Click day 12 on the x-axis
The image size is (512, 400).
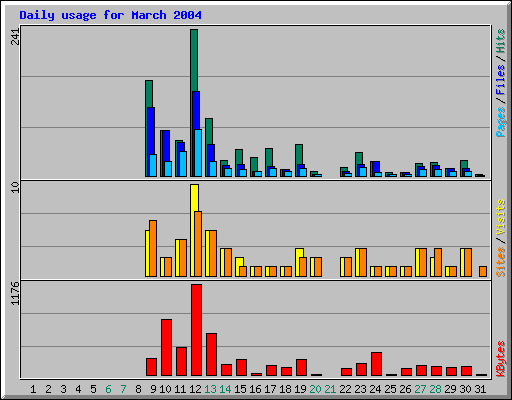pyautogui.click(x=195, y=389)
